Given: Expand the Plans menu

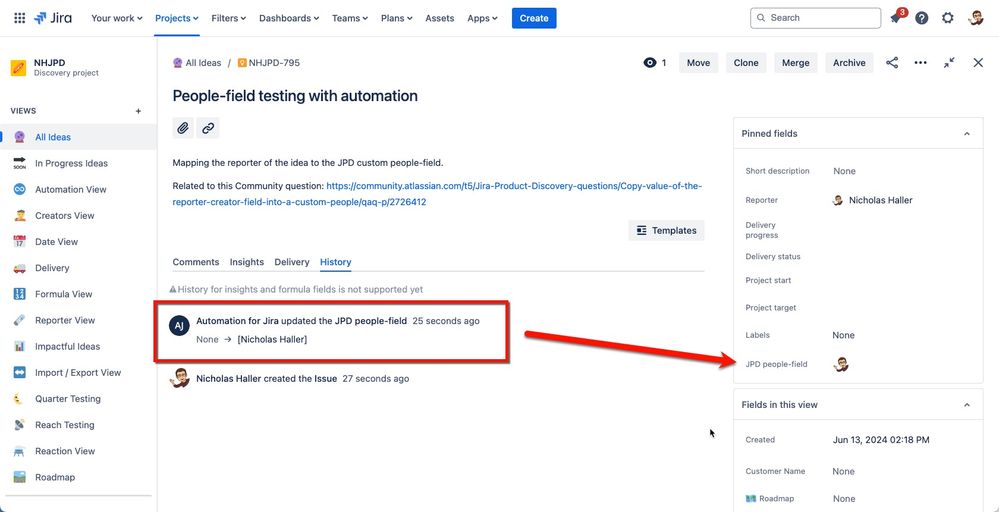Looking at the screenshot, I should (x=396, y=18).
